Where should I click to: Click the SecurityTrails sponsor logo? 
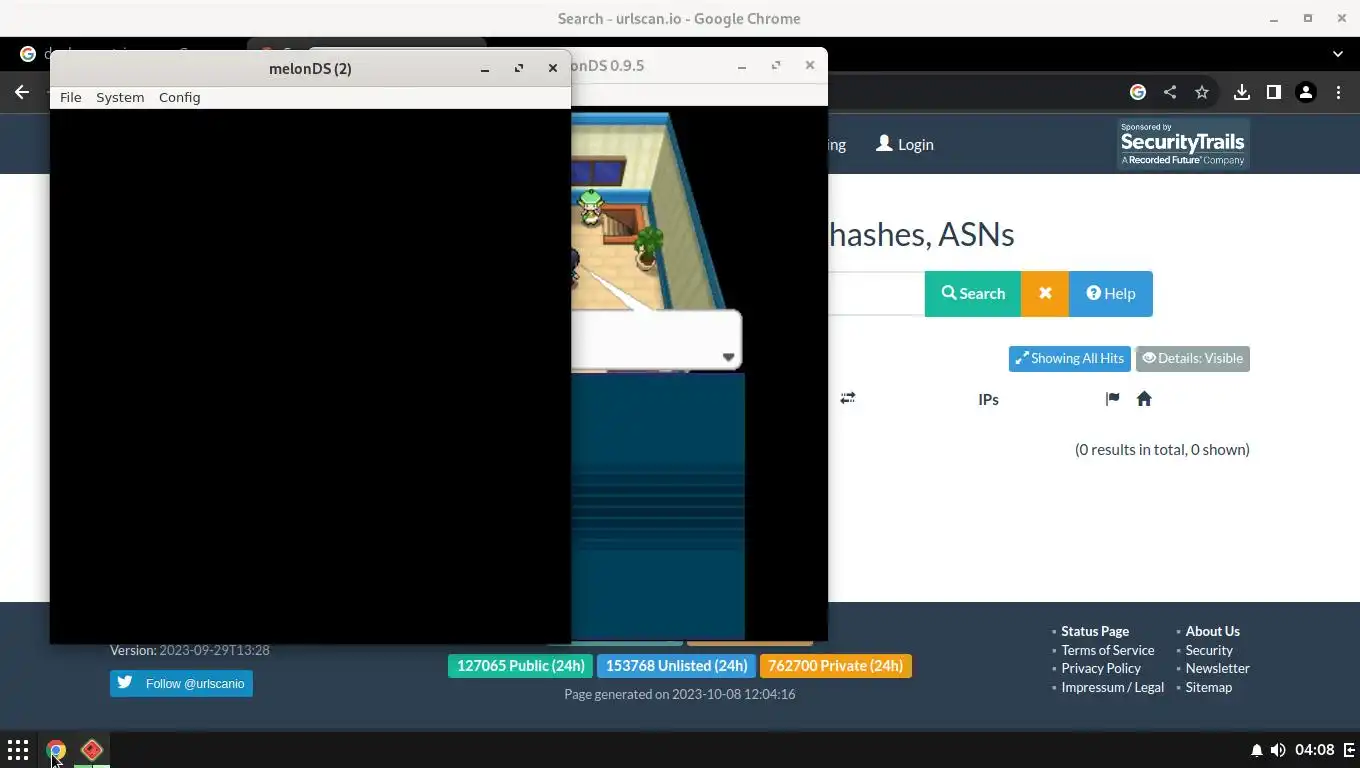[x=1183, y=144]
